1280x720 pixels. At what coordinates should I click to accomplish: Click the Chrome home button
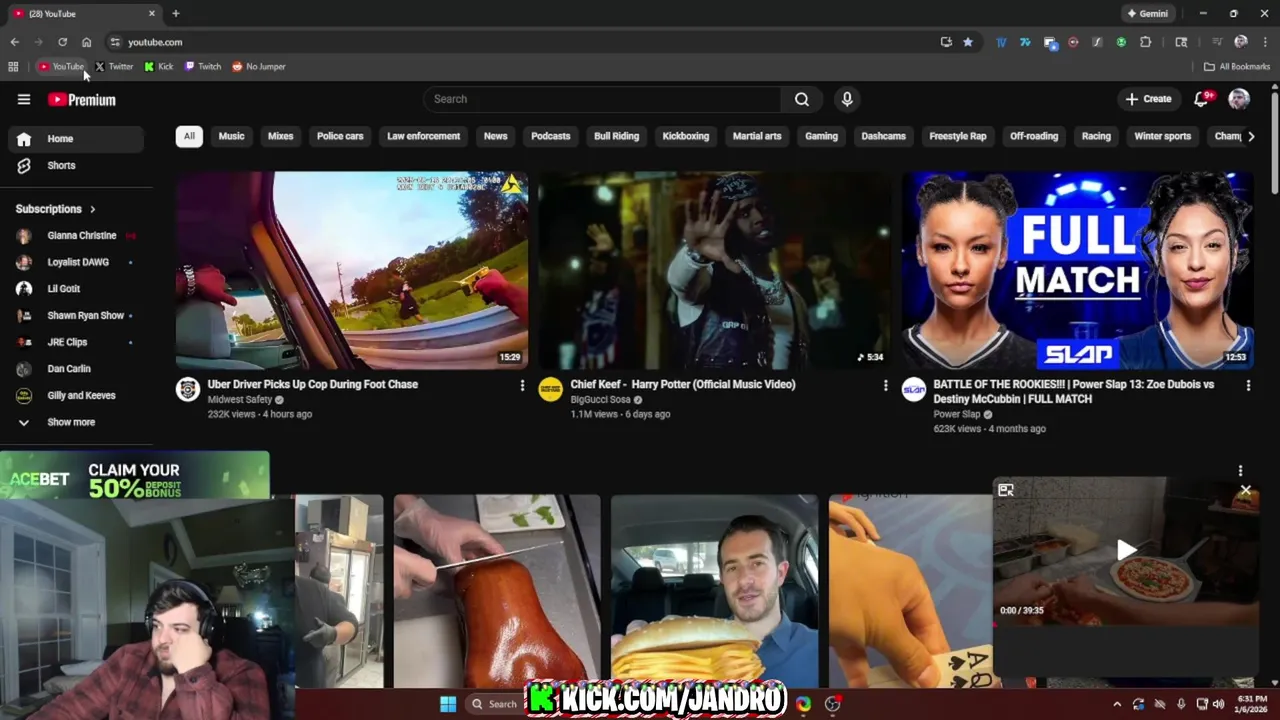click(86, 42)
